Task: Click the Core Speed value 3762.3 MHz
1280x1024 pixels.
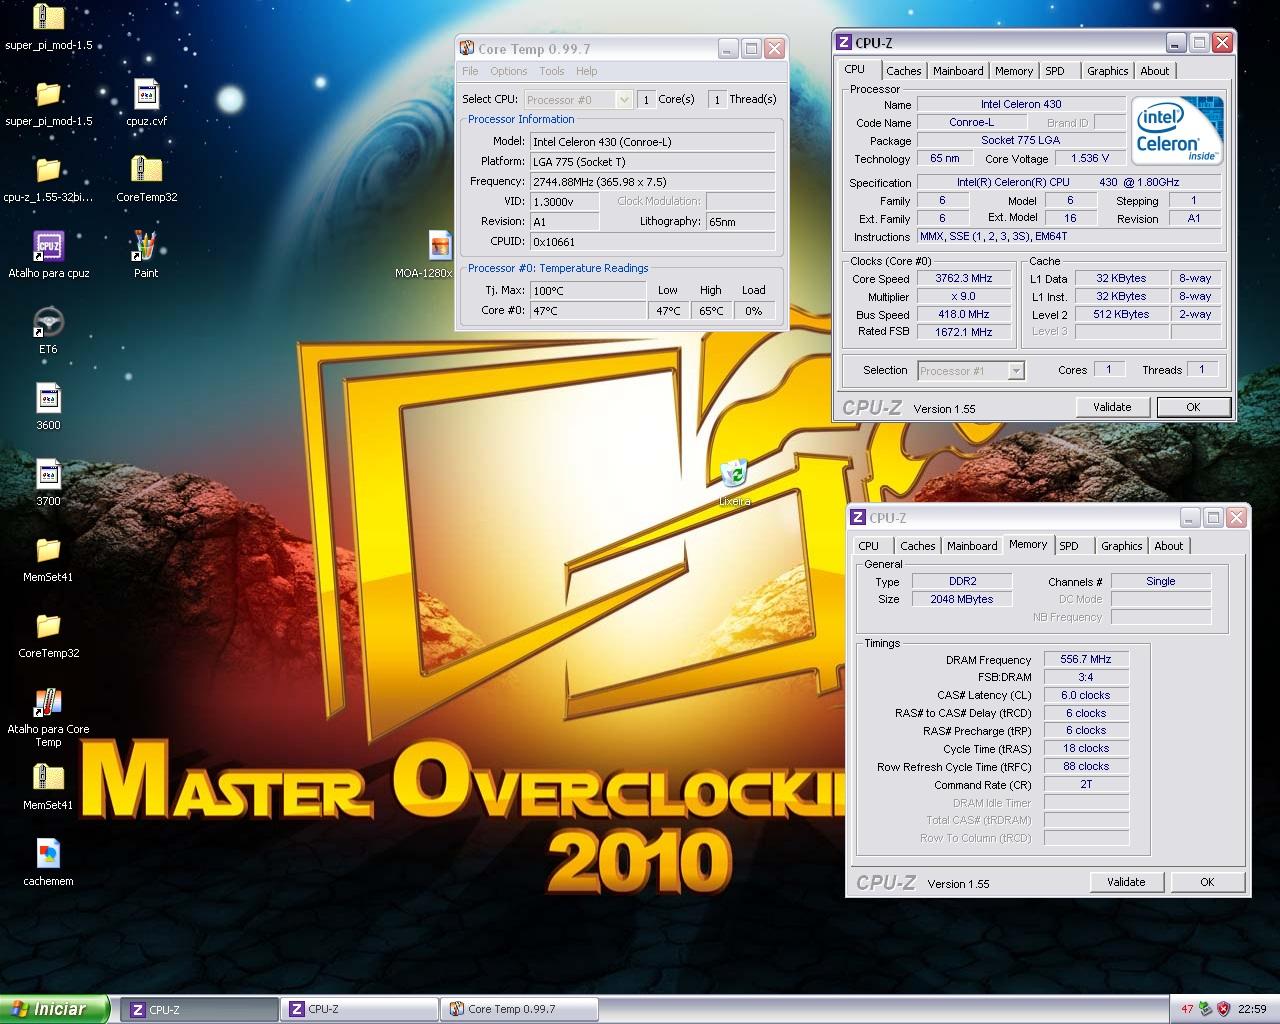Action: pos(964,279)
